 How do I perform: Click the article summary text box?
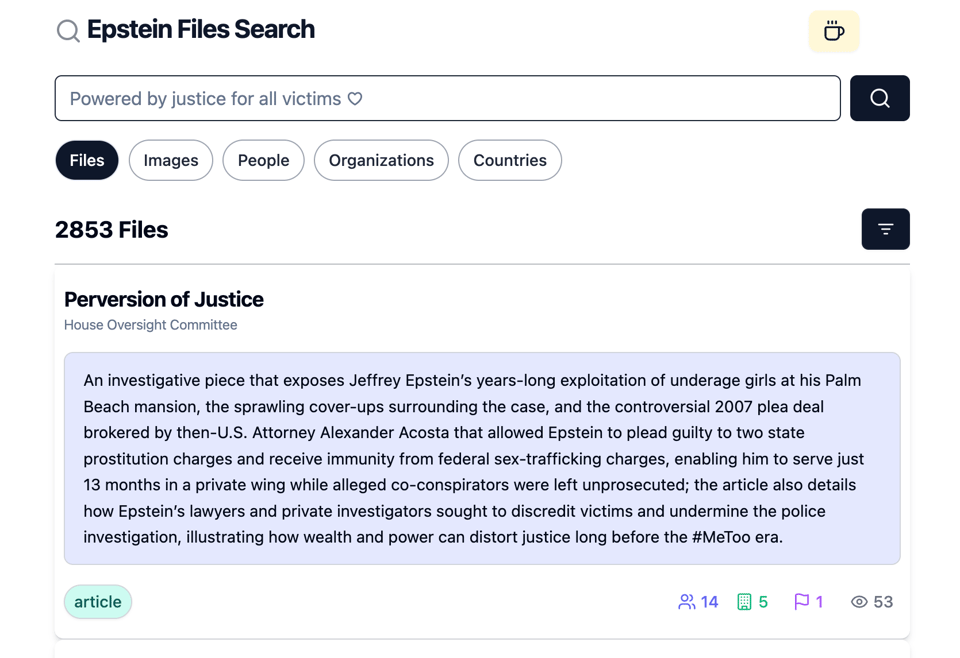point(482,458)
